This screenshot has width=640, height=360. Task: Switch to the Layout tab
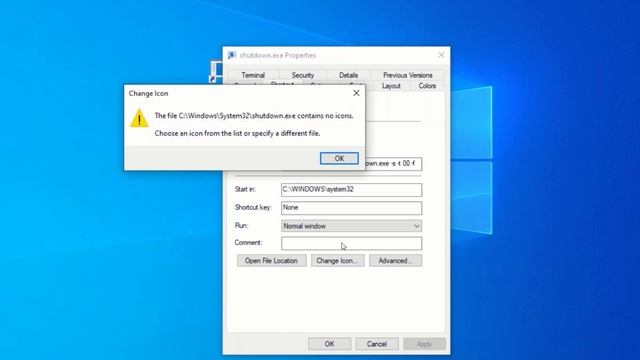[x=391, y=86]
